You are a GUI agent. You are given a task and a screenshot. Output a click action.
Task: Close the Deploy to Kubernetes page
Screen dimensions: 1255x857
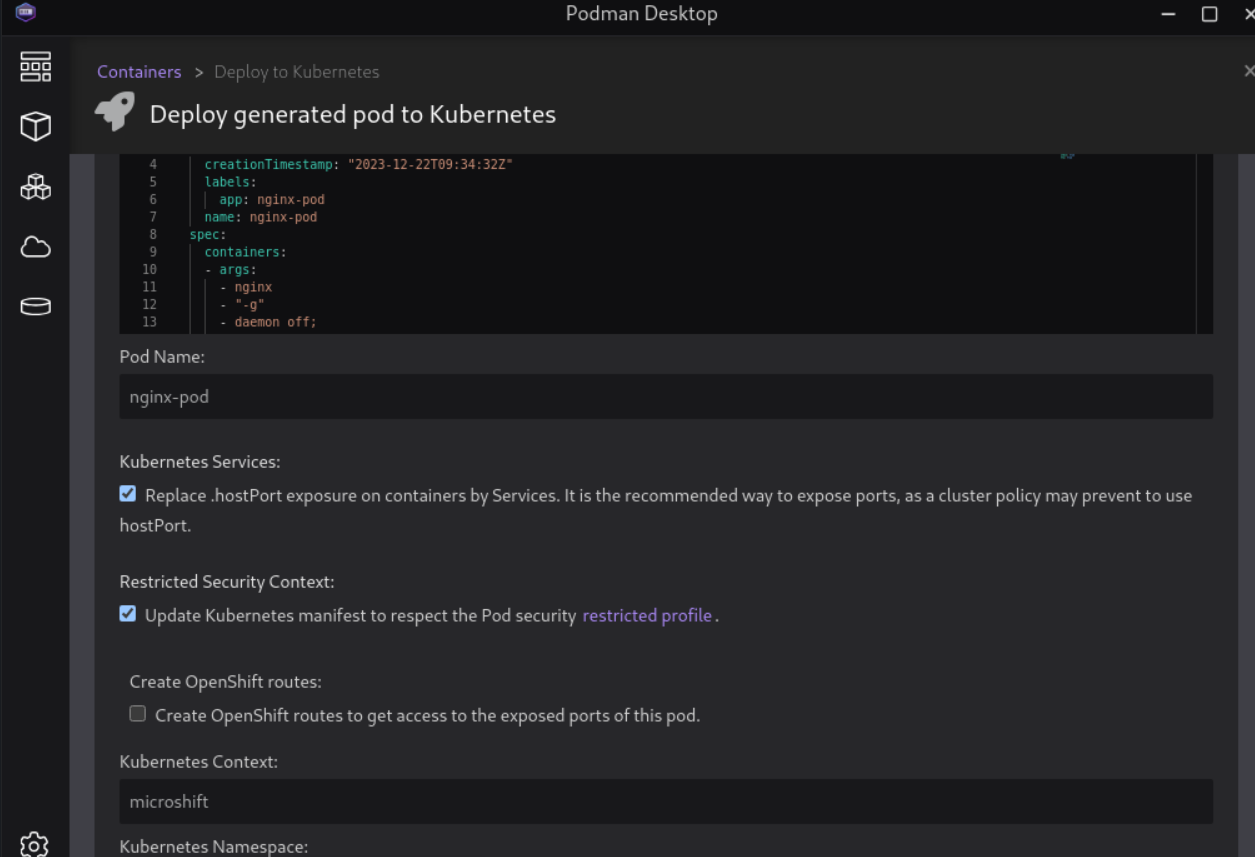[x=1248, y=71]
